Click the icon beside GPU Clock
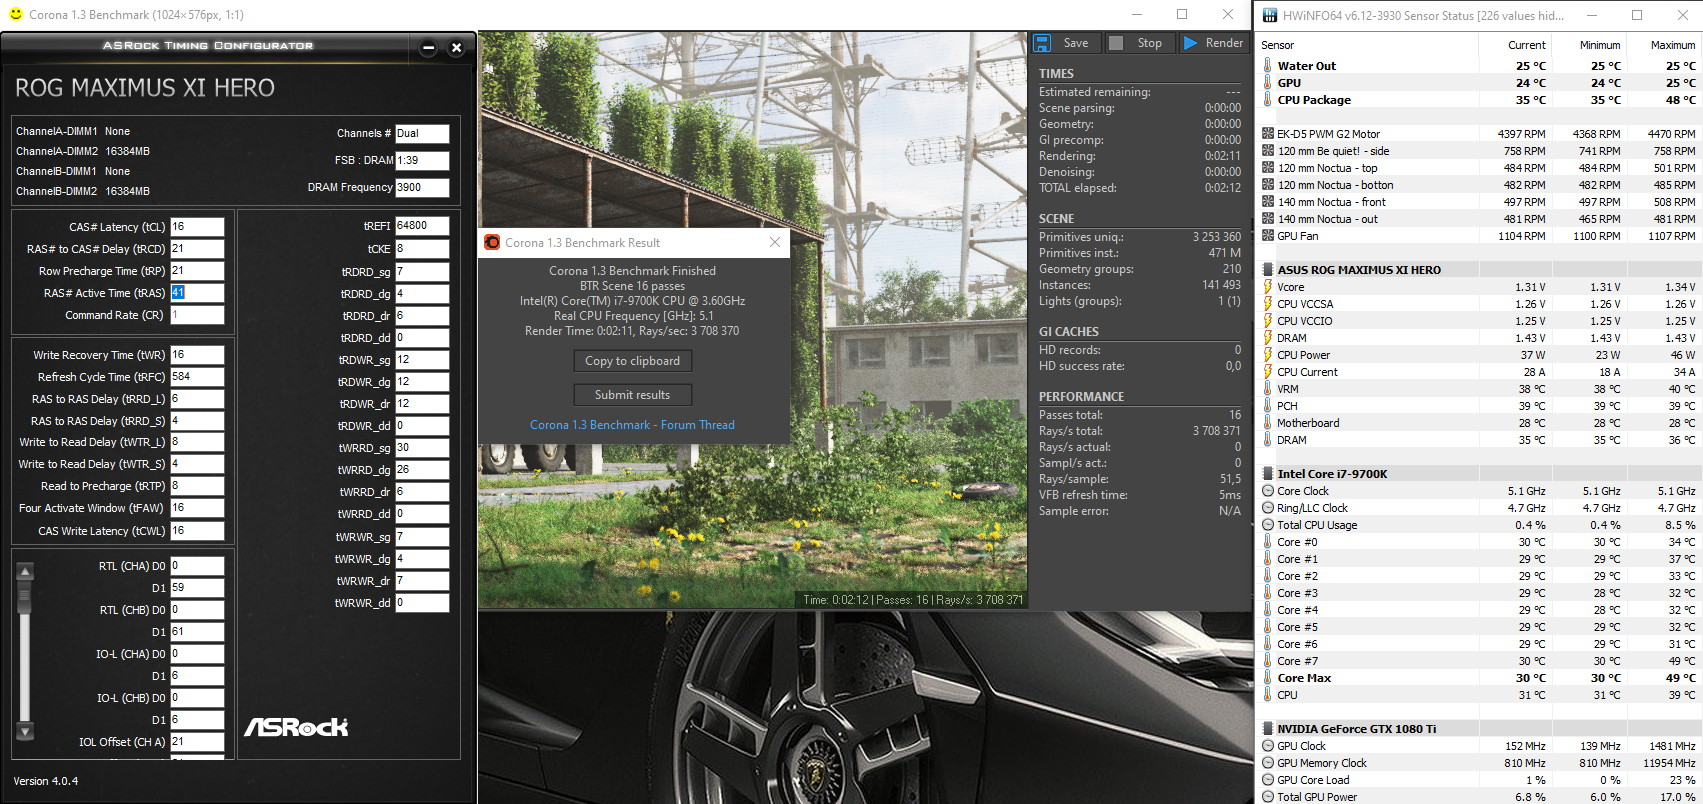Screen dimensions: 1703x804 tap(1268, 746)
